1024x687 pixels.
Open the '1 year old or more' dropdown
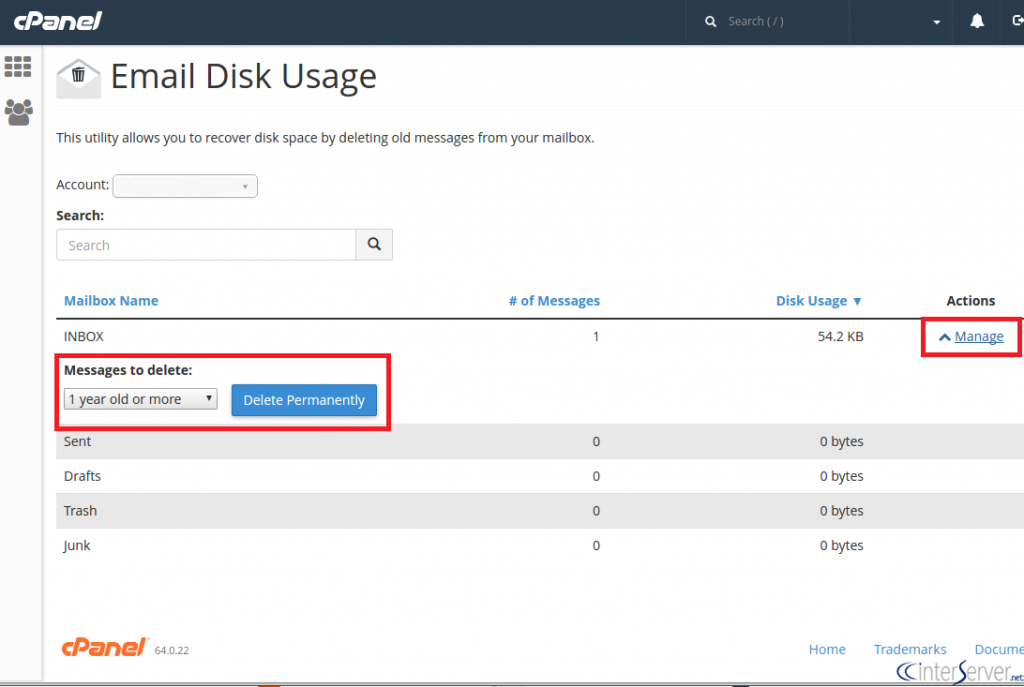pyautogui.click(x=140, y=398)
